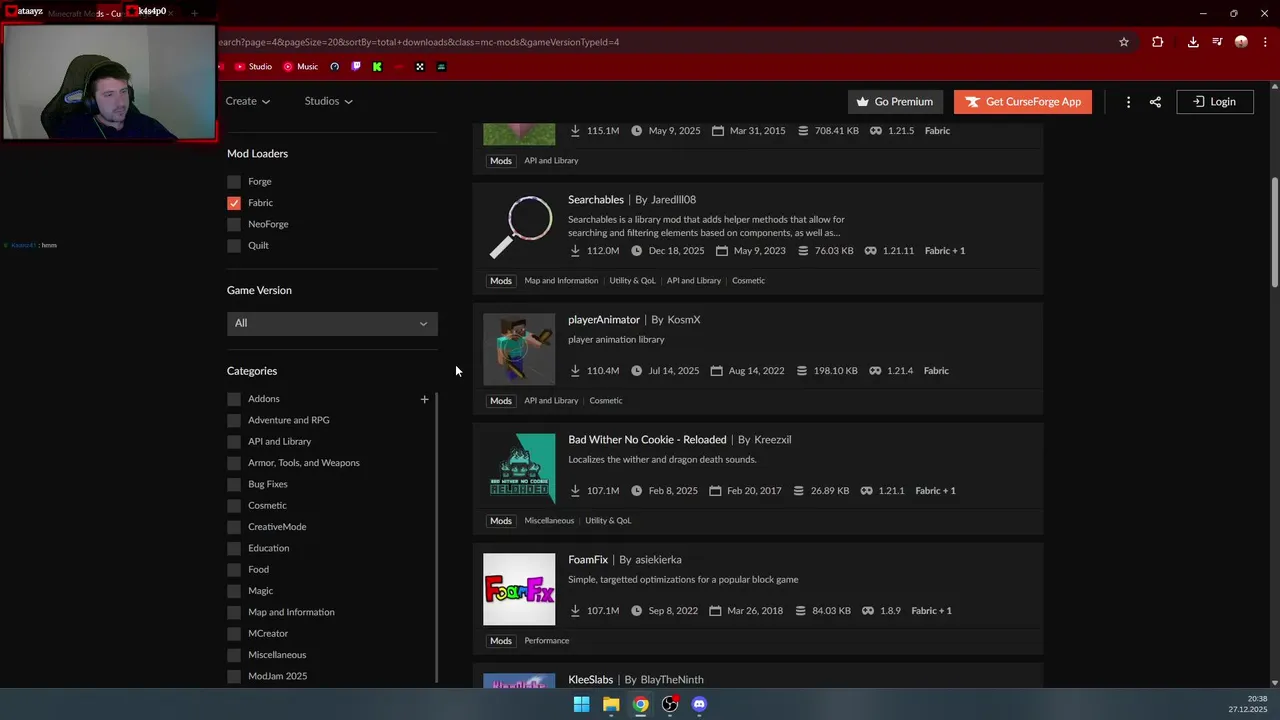The width and height of the screenshot is (1280, 720).
Task: Expand the Studios menu
Action: click(329, 101)
